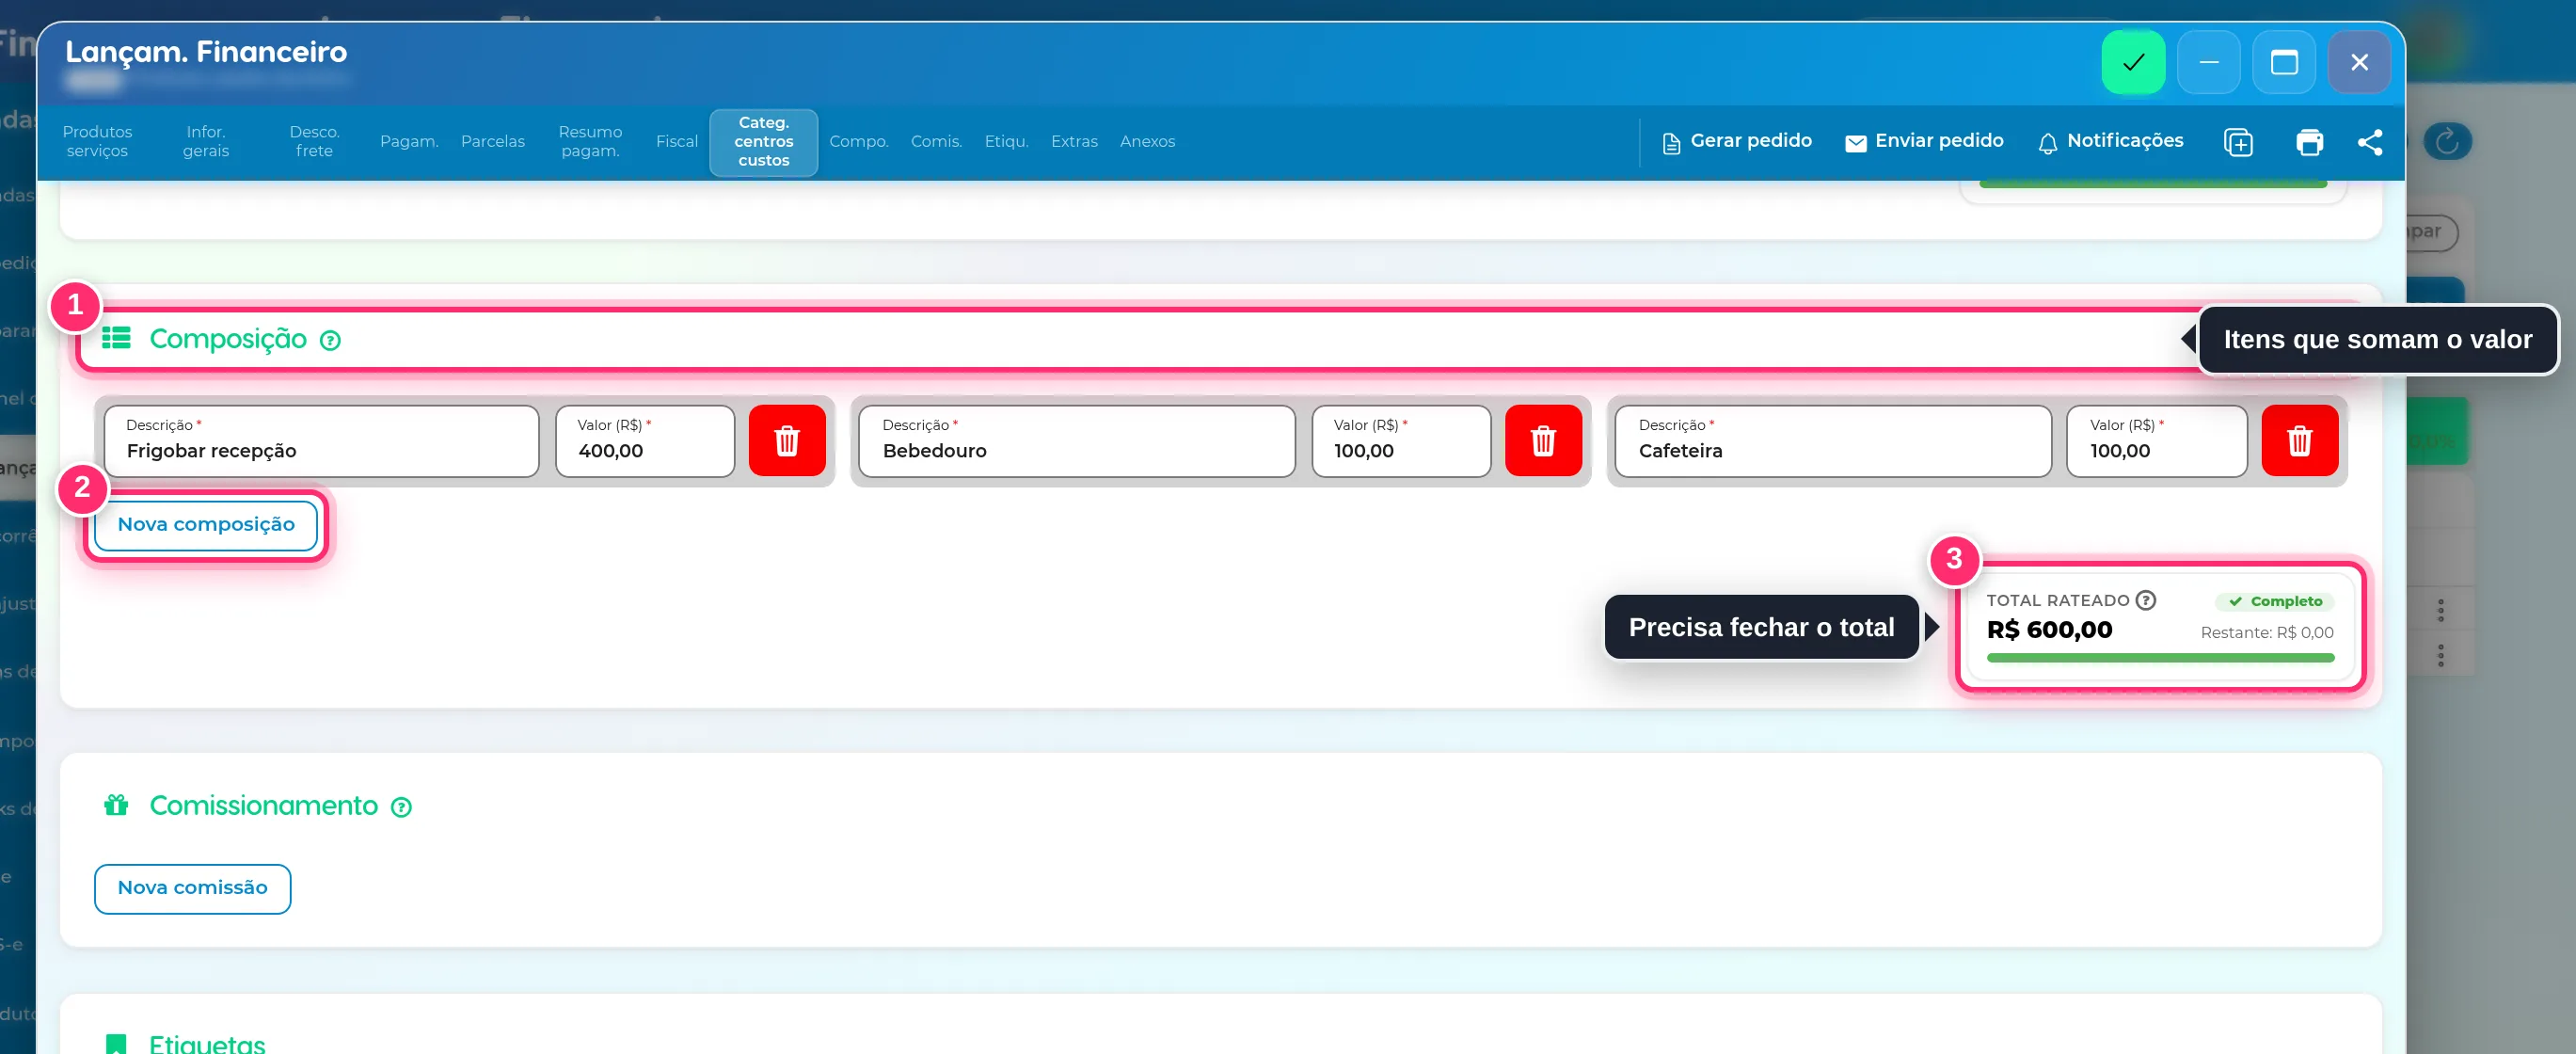Click the Comissionamento gift icon

[x=116, y=805]
